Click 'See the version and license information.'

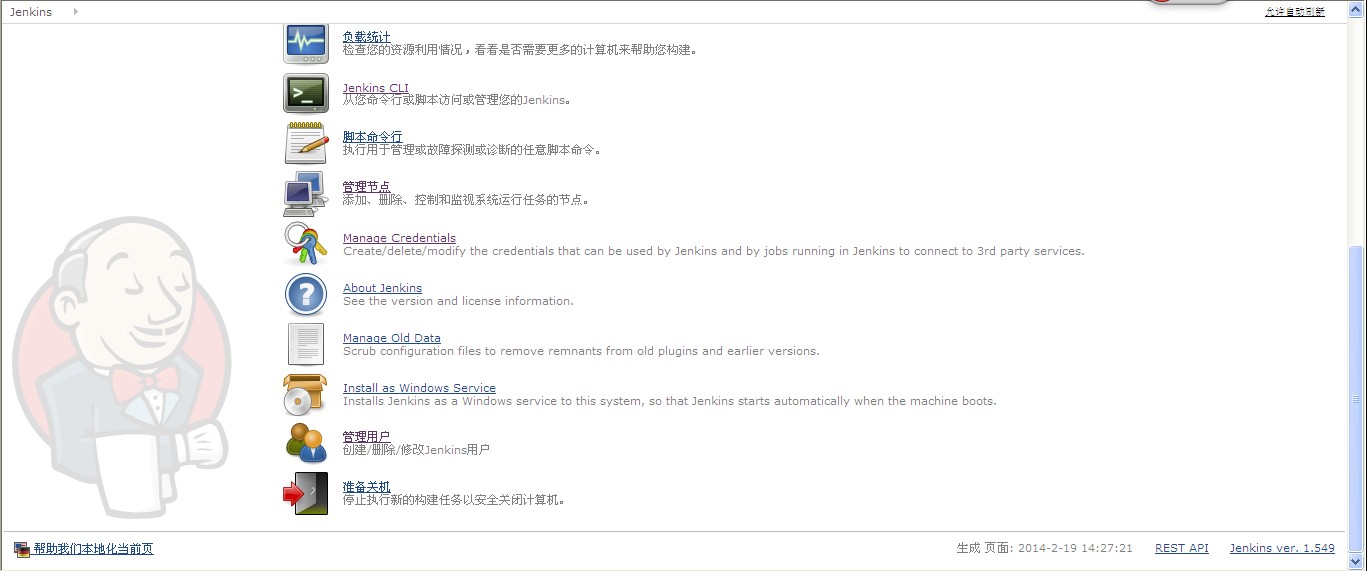458,301
